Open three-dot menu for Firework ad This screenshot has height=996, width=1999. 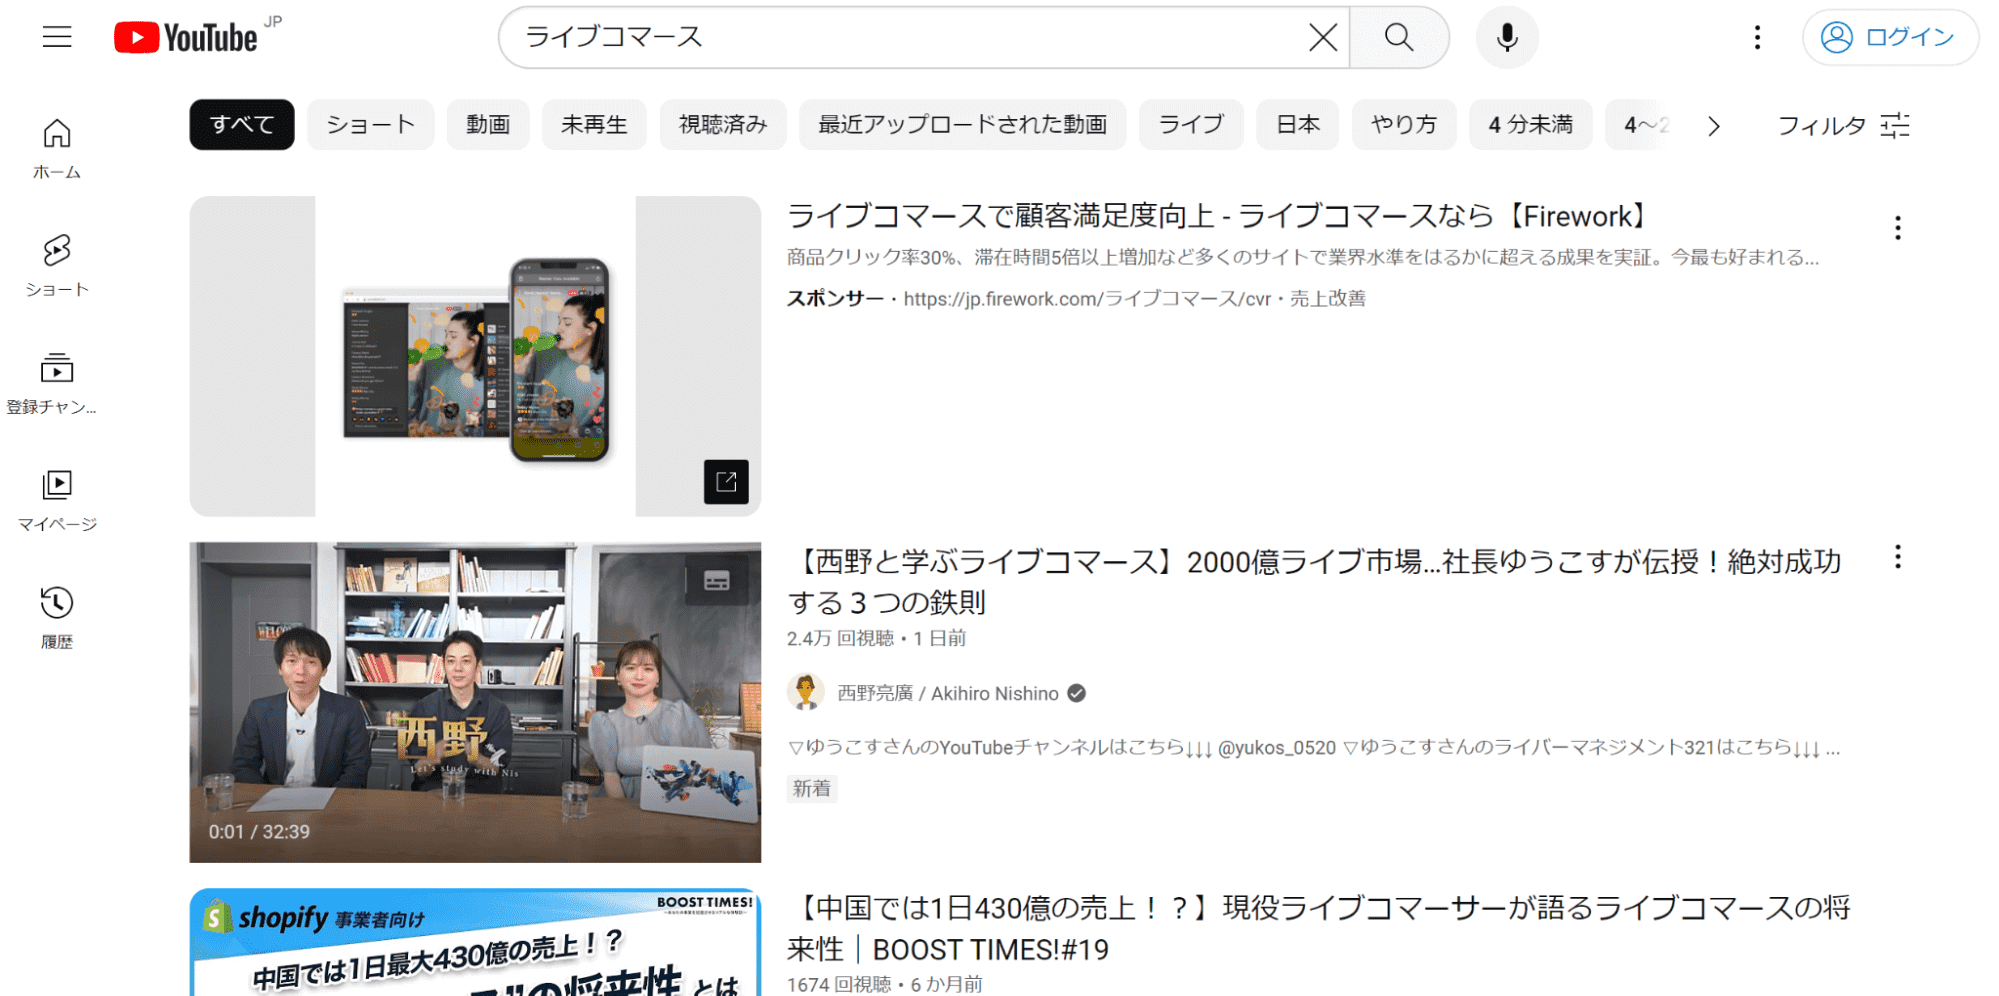coord(1897,228)
